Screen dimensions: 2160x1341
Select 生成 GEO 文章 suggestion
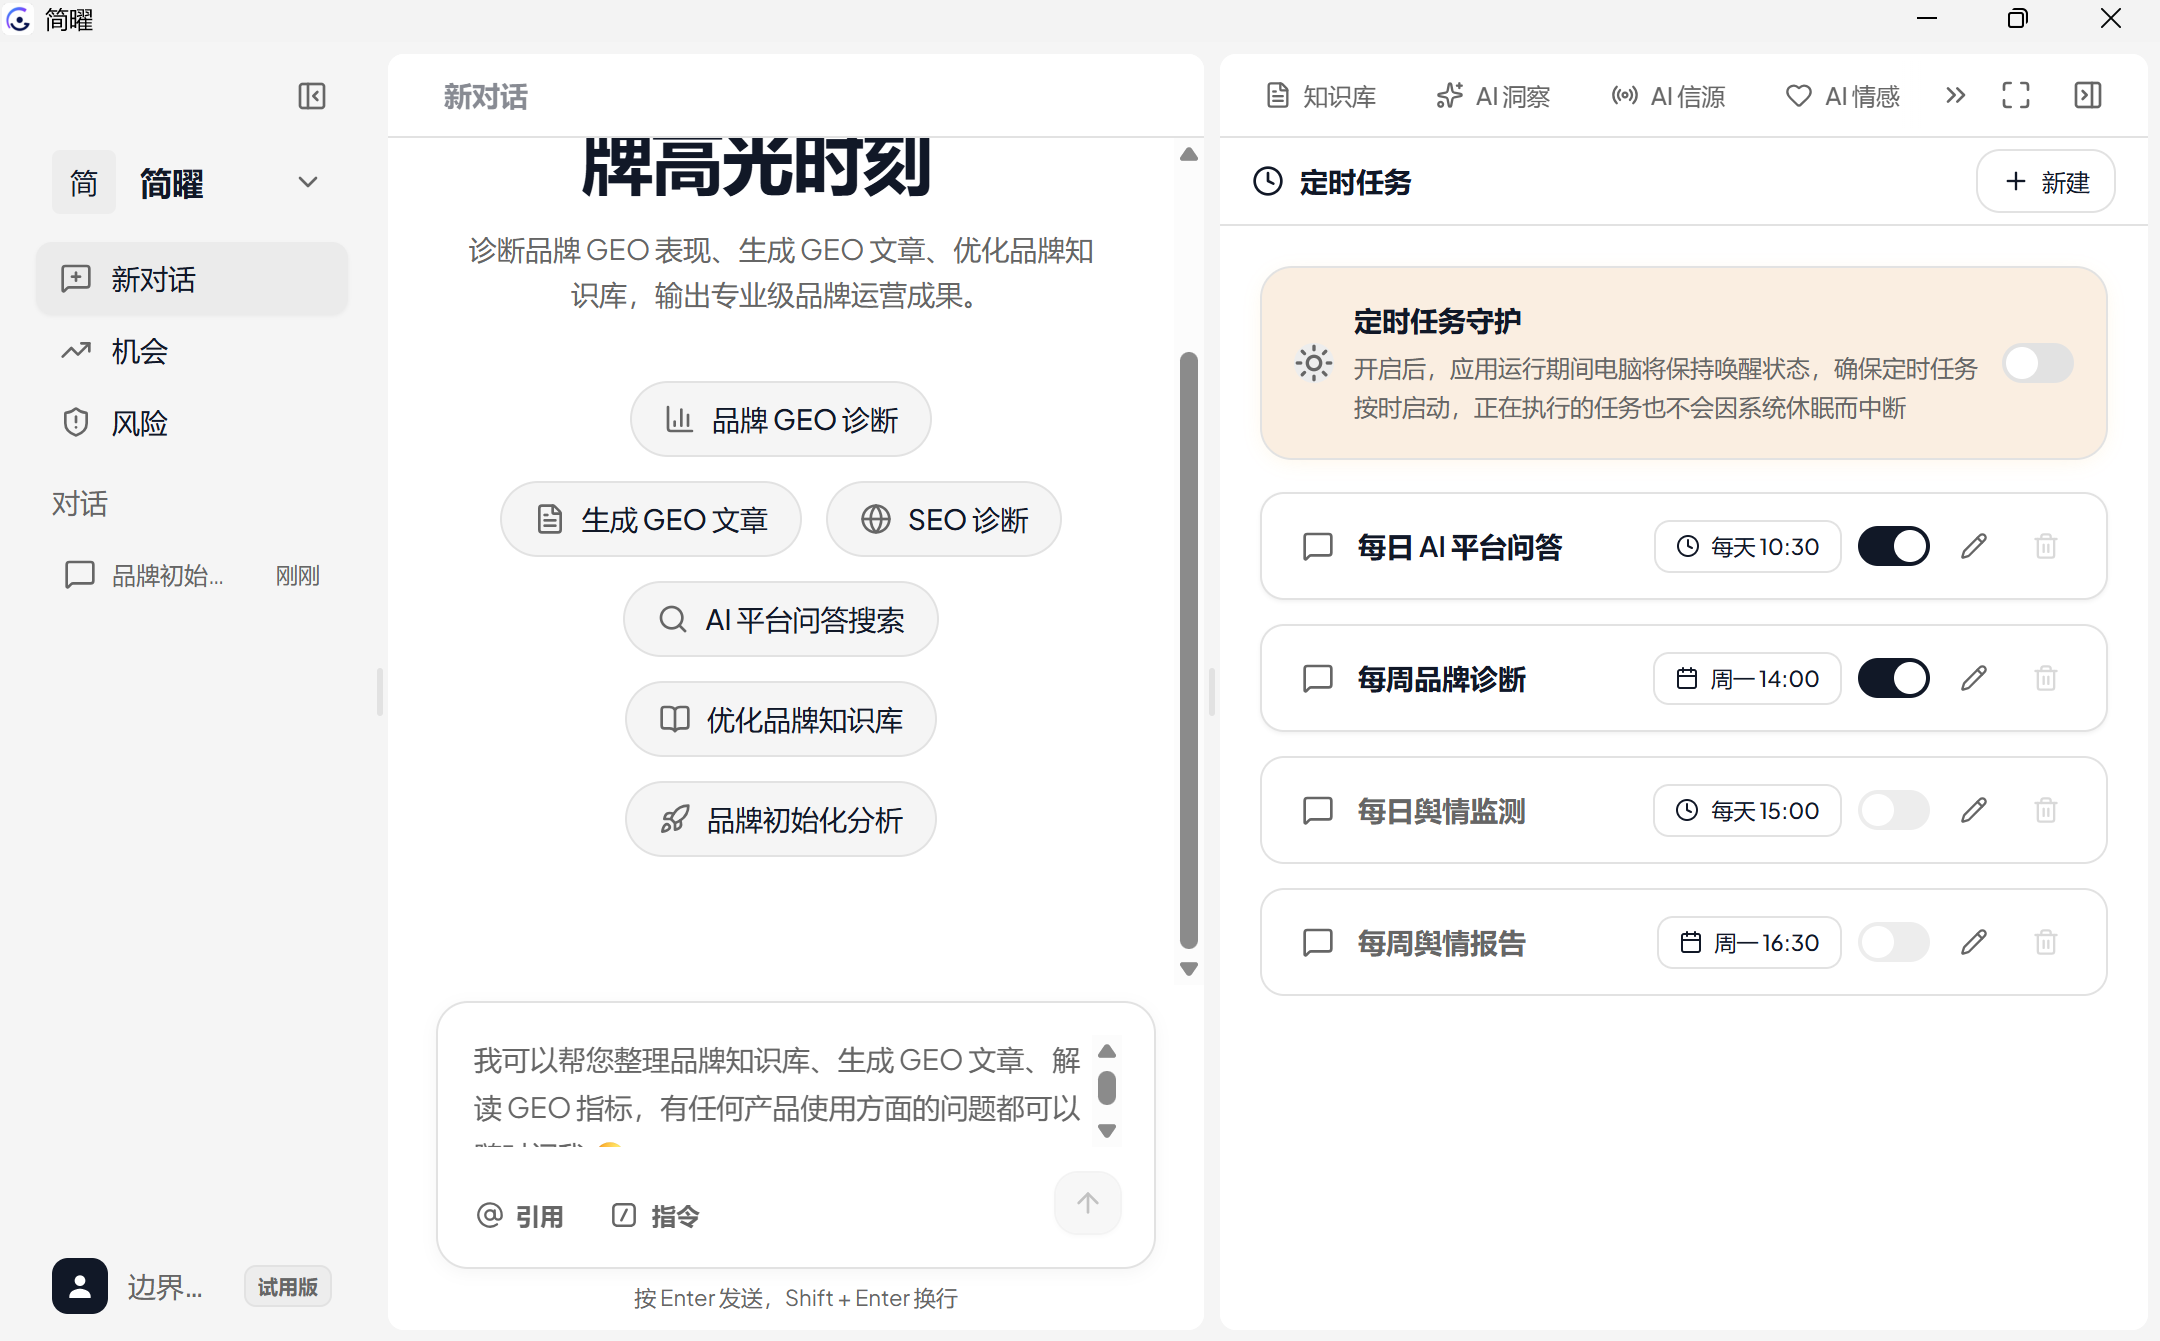651,519
